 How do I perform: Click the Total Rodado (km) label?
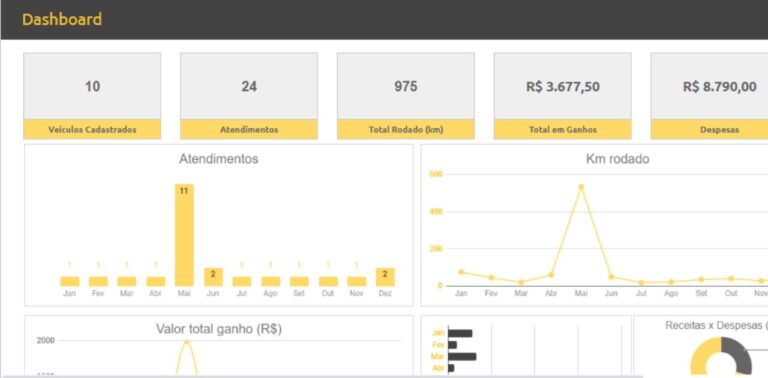click(406, 130)
